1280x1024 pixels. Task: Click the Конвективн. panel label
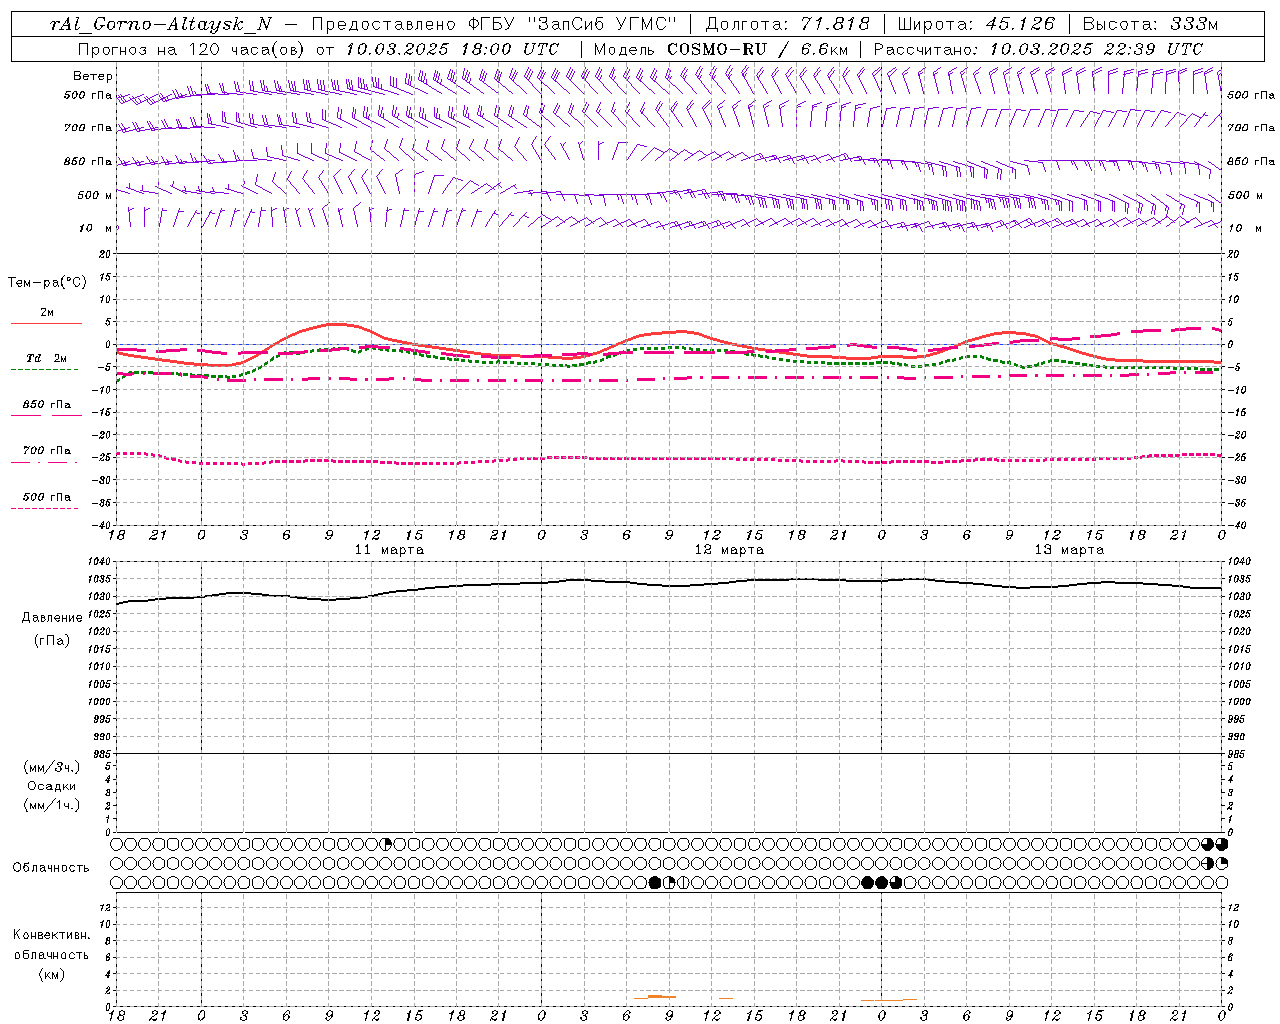click(x=52, y=935)
